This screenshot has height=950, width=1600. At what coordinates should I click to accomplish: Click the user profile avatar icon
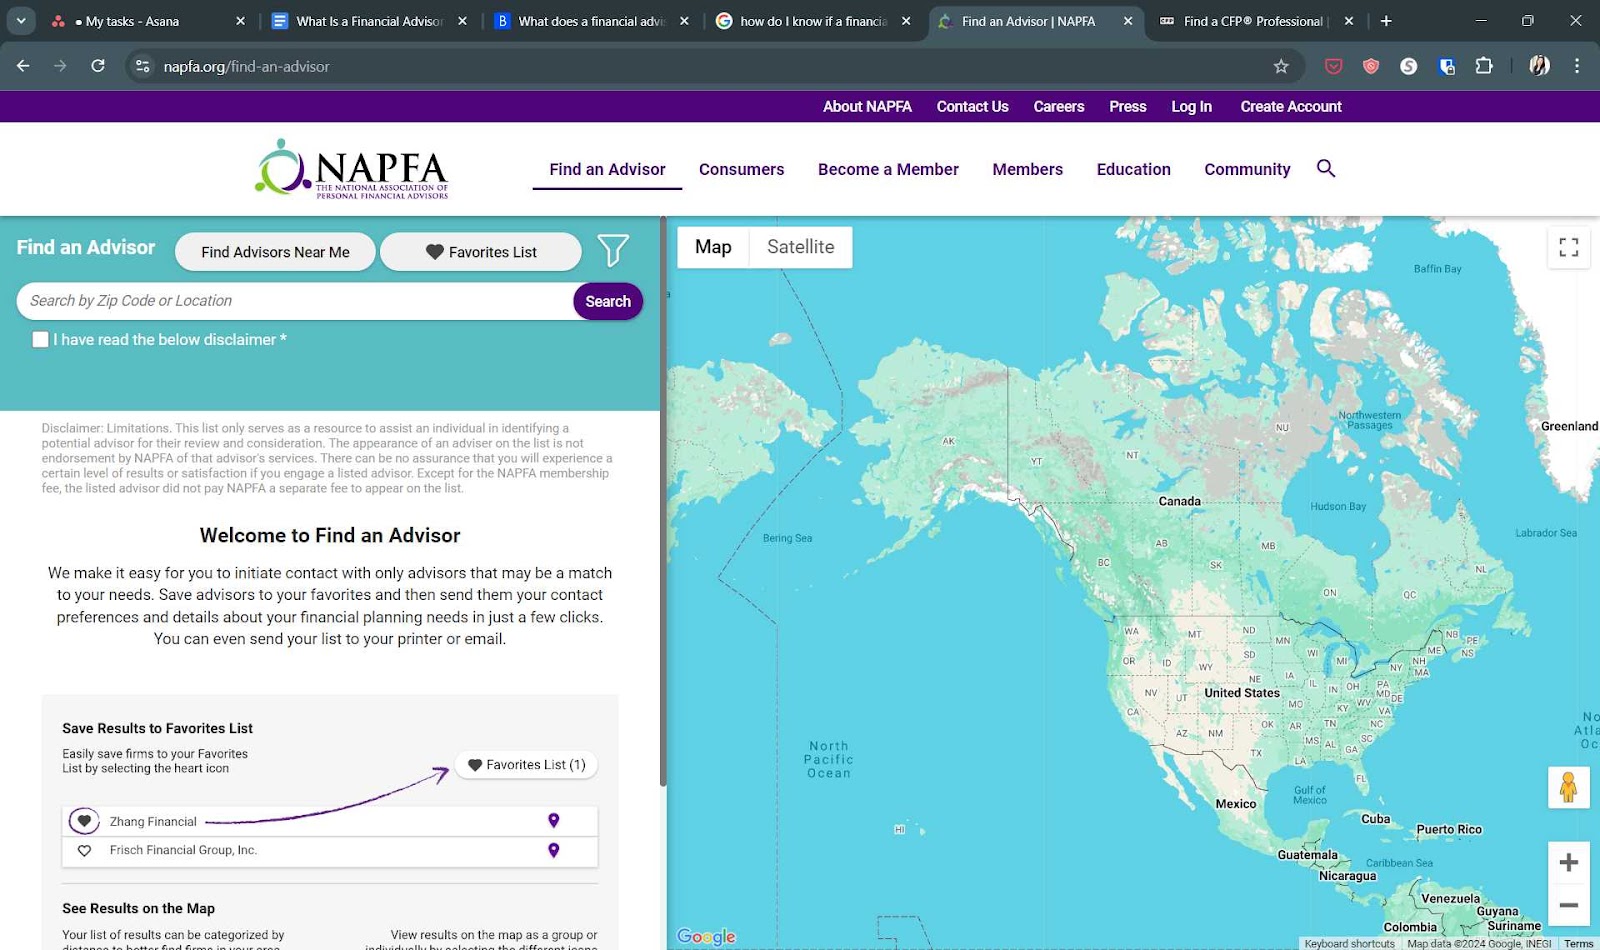point(1540,66)
